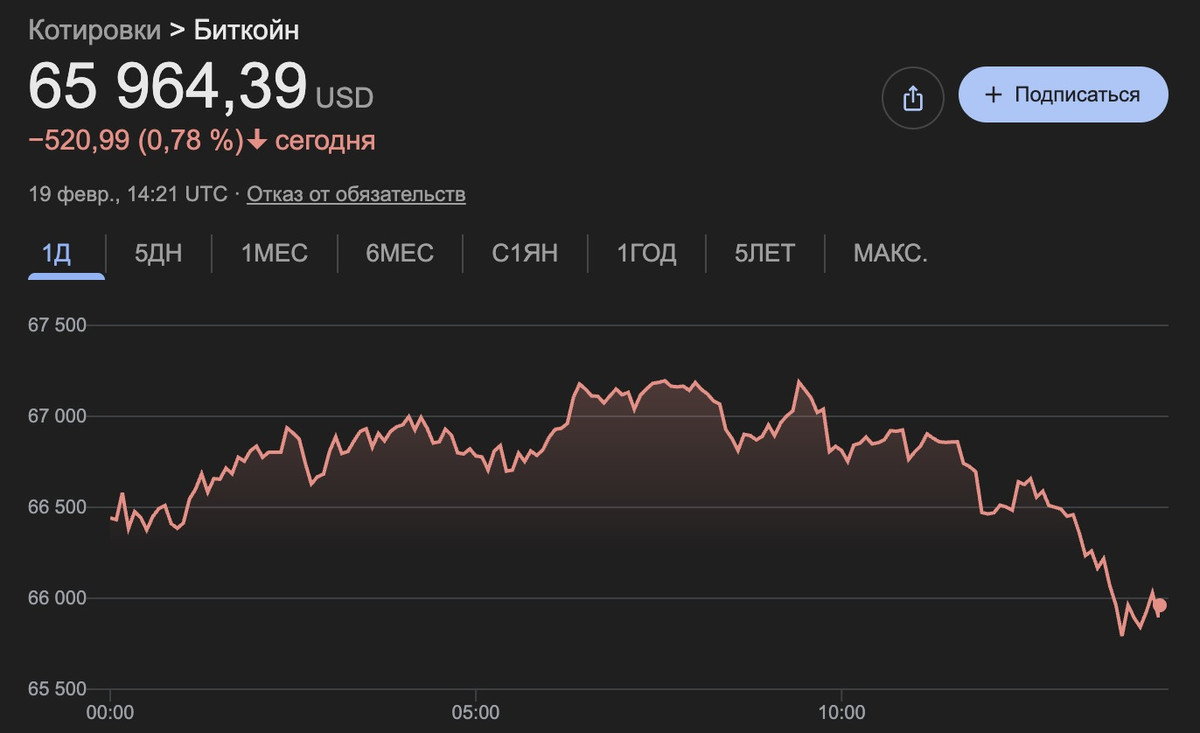Click the 10:00 time axis label

842,713
